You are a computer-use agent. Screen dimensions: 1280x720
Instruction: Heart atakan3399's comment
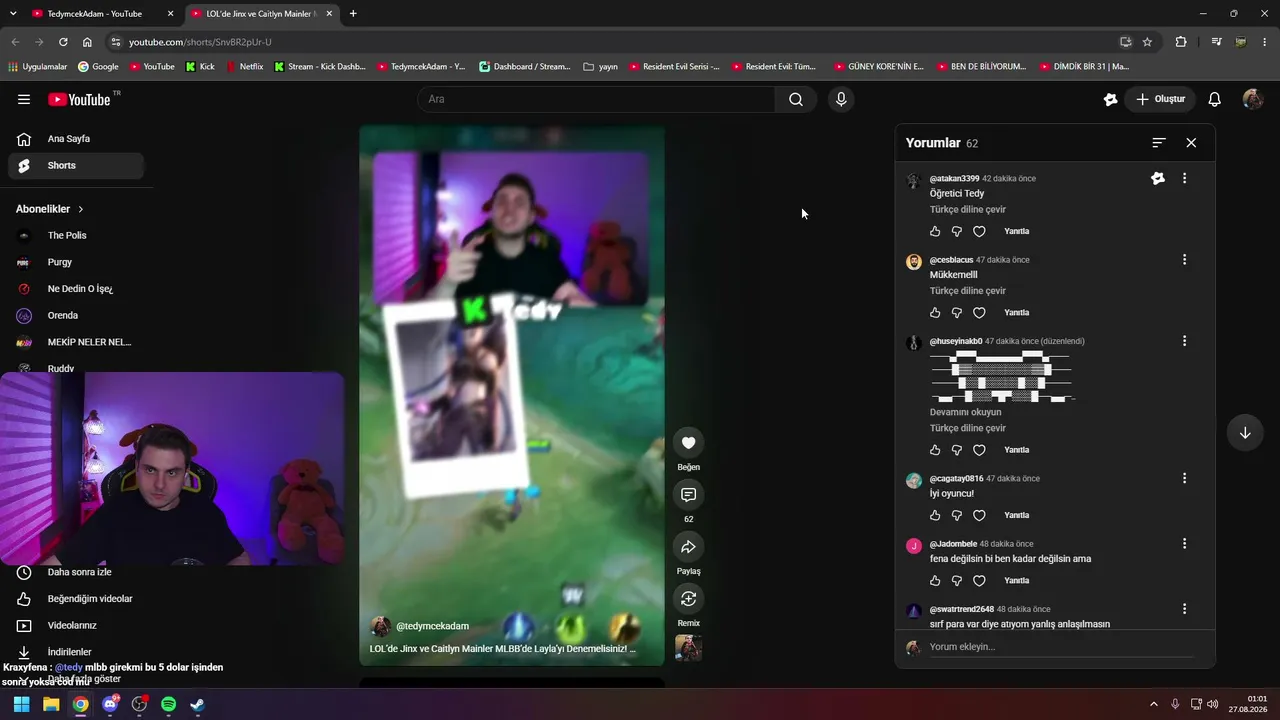[x=979, y=231]
